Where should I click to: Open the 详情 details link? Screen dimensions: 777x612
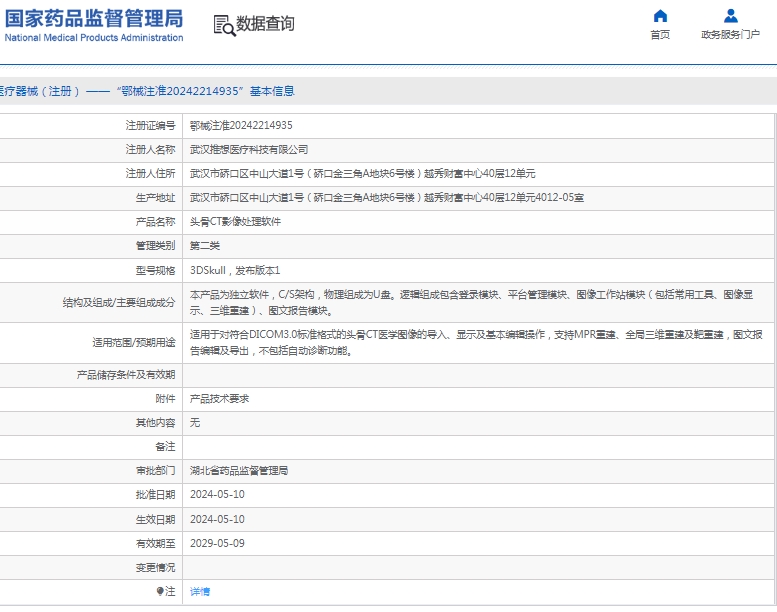(x=200, y=591)
